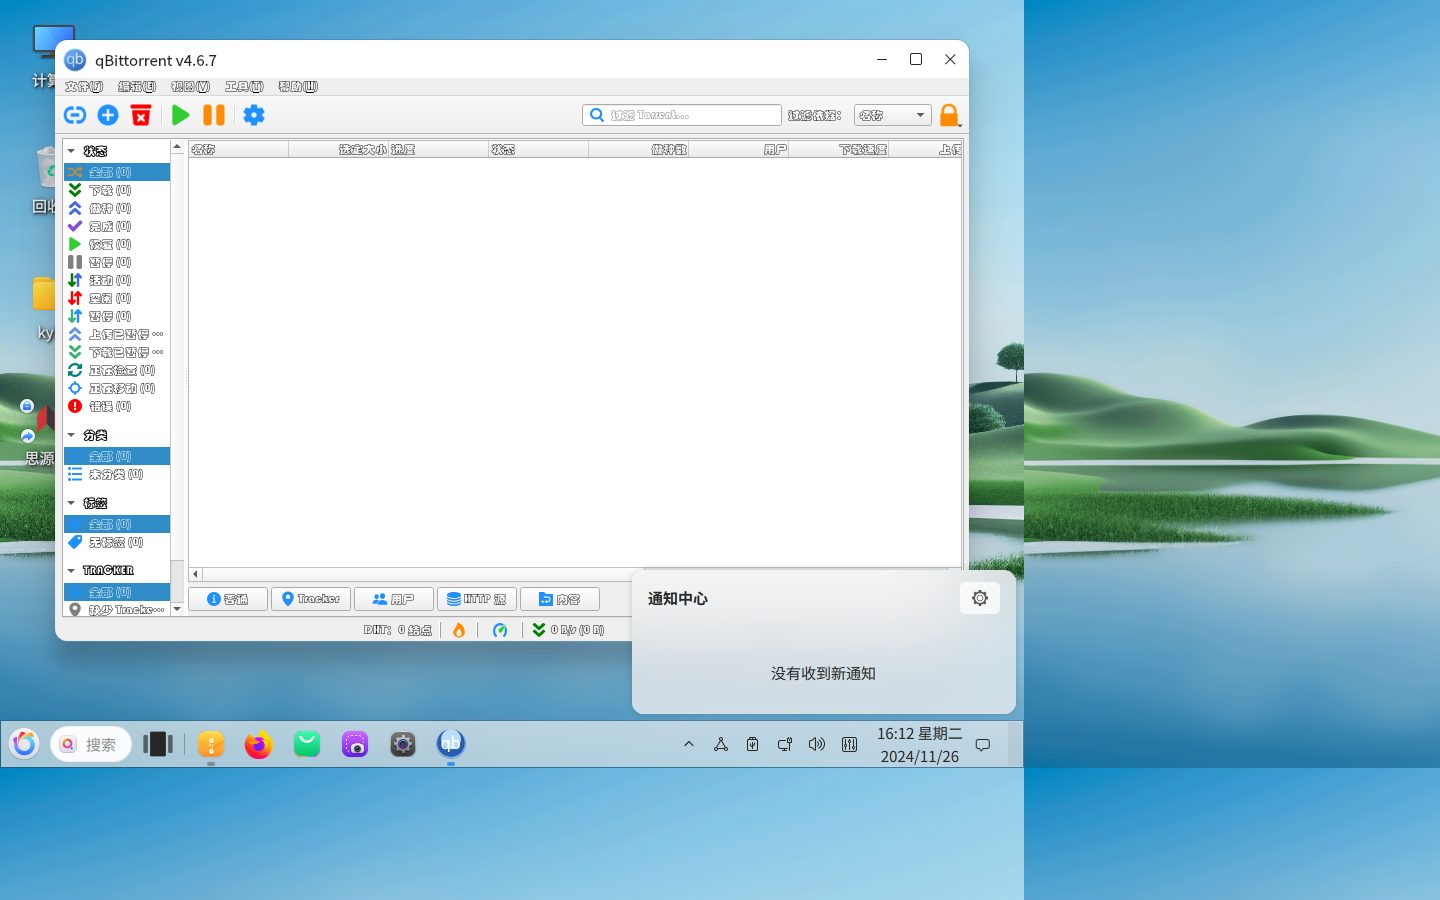1440x900 pixels.
Task: Switch to the HTTP 源 tab
Action: 477,599
